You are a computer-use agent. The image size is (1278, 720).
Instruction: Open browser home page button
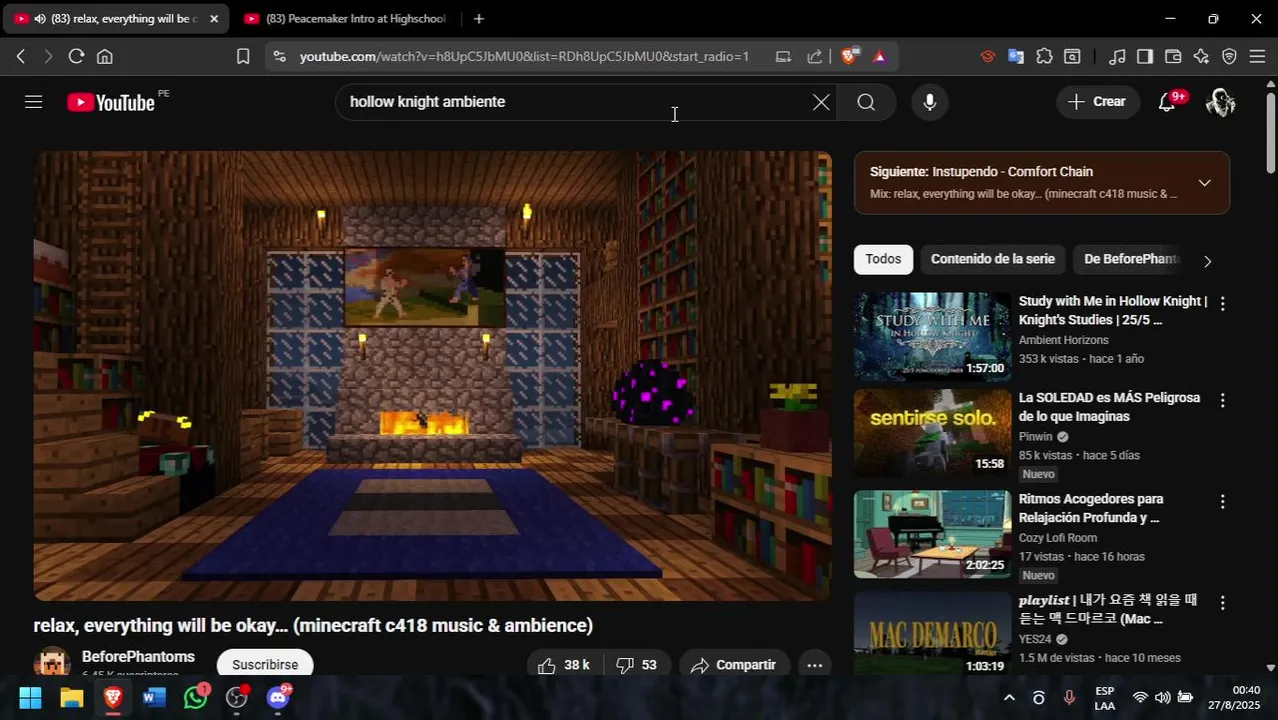[104, 57]
